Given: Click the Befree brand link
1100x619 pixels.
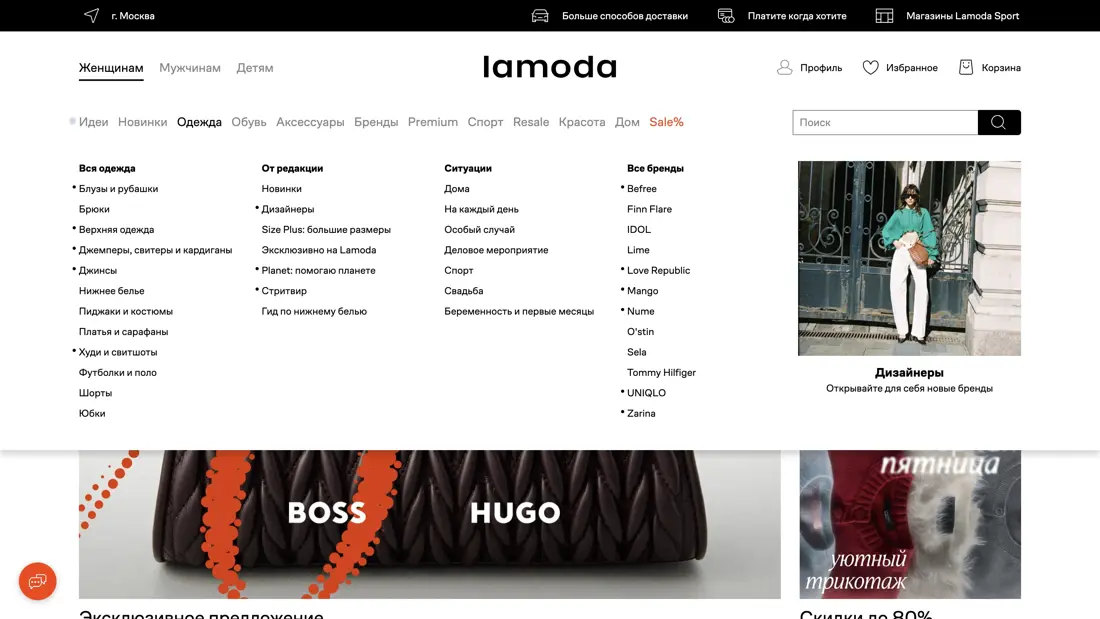Looking at the screenshot, I should tap(641, 188).
